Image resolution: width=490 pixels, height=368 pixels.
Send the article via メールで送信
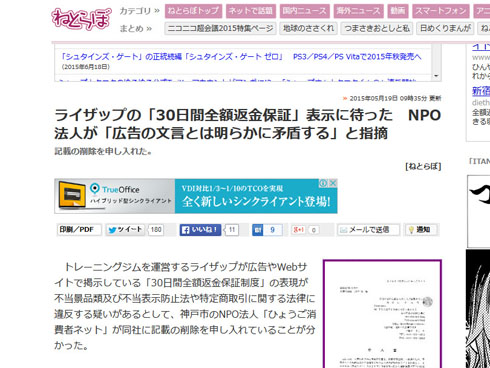click(x=368, y=230)
